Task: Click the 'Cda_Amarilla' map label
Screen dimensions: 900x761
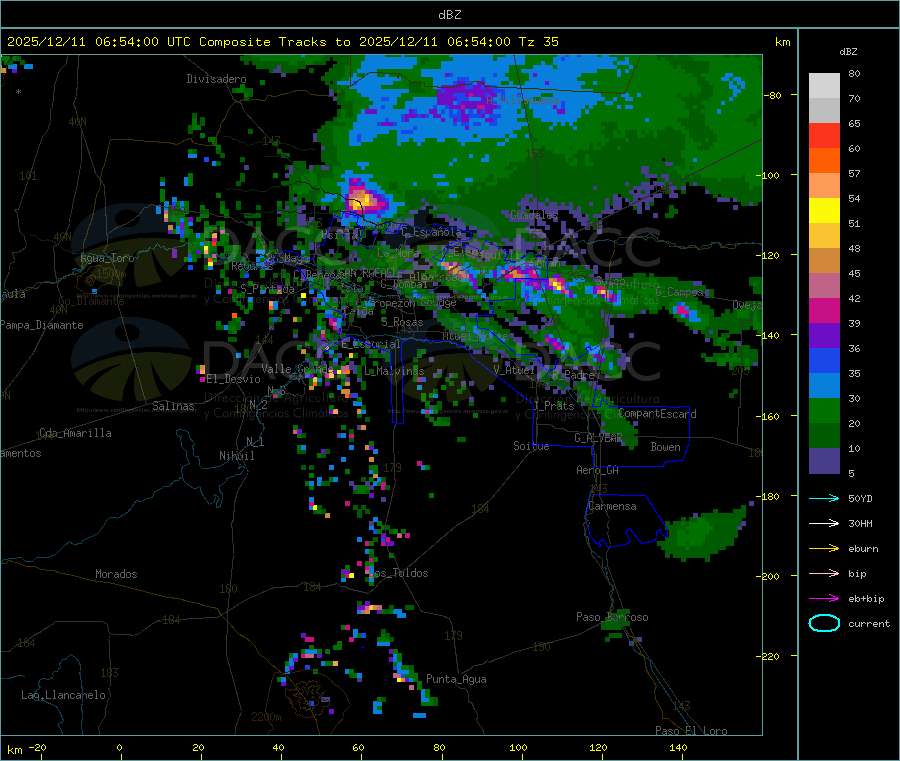Action: coord(75,433)
